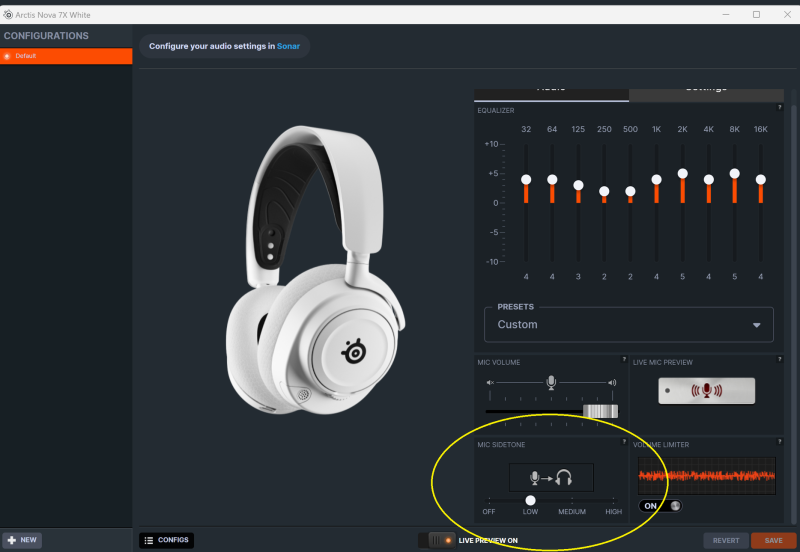The width and height of the screenshot is (800, 552).
Task: Open the CONFIGS list button
Action: 166,540
